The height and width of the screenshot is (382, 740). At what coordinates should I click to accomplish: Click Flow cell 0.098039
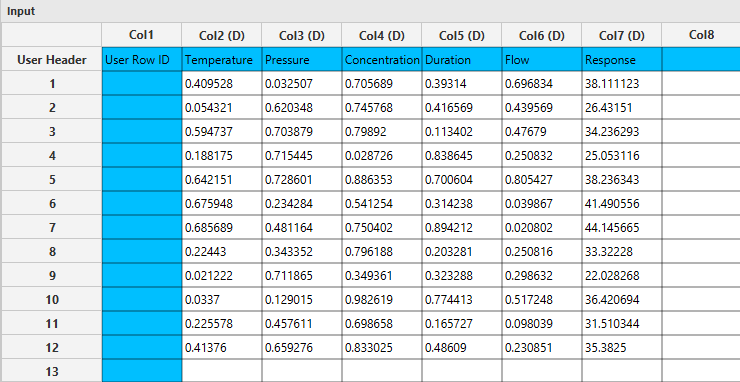(542, 323)
